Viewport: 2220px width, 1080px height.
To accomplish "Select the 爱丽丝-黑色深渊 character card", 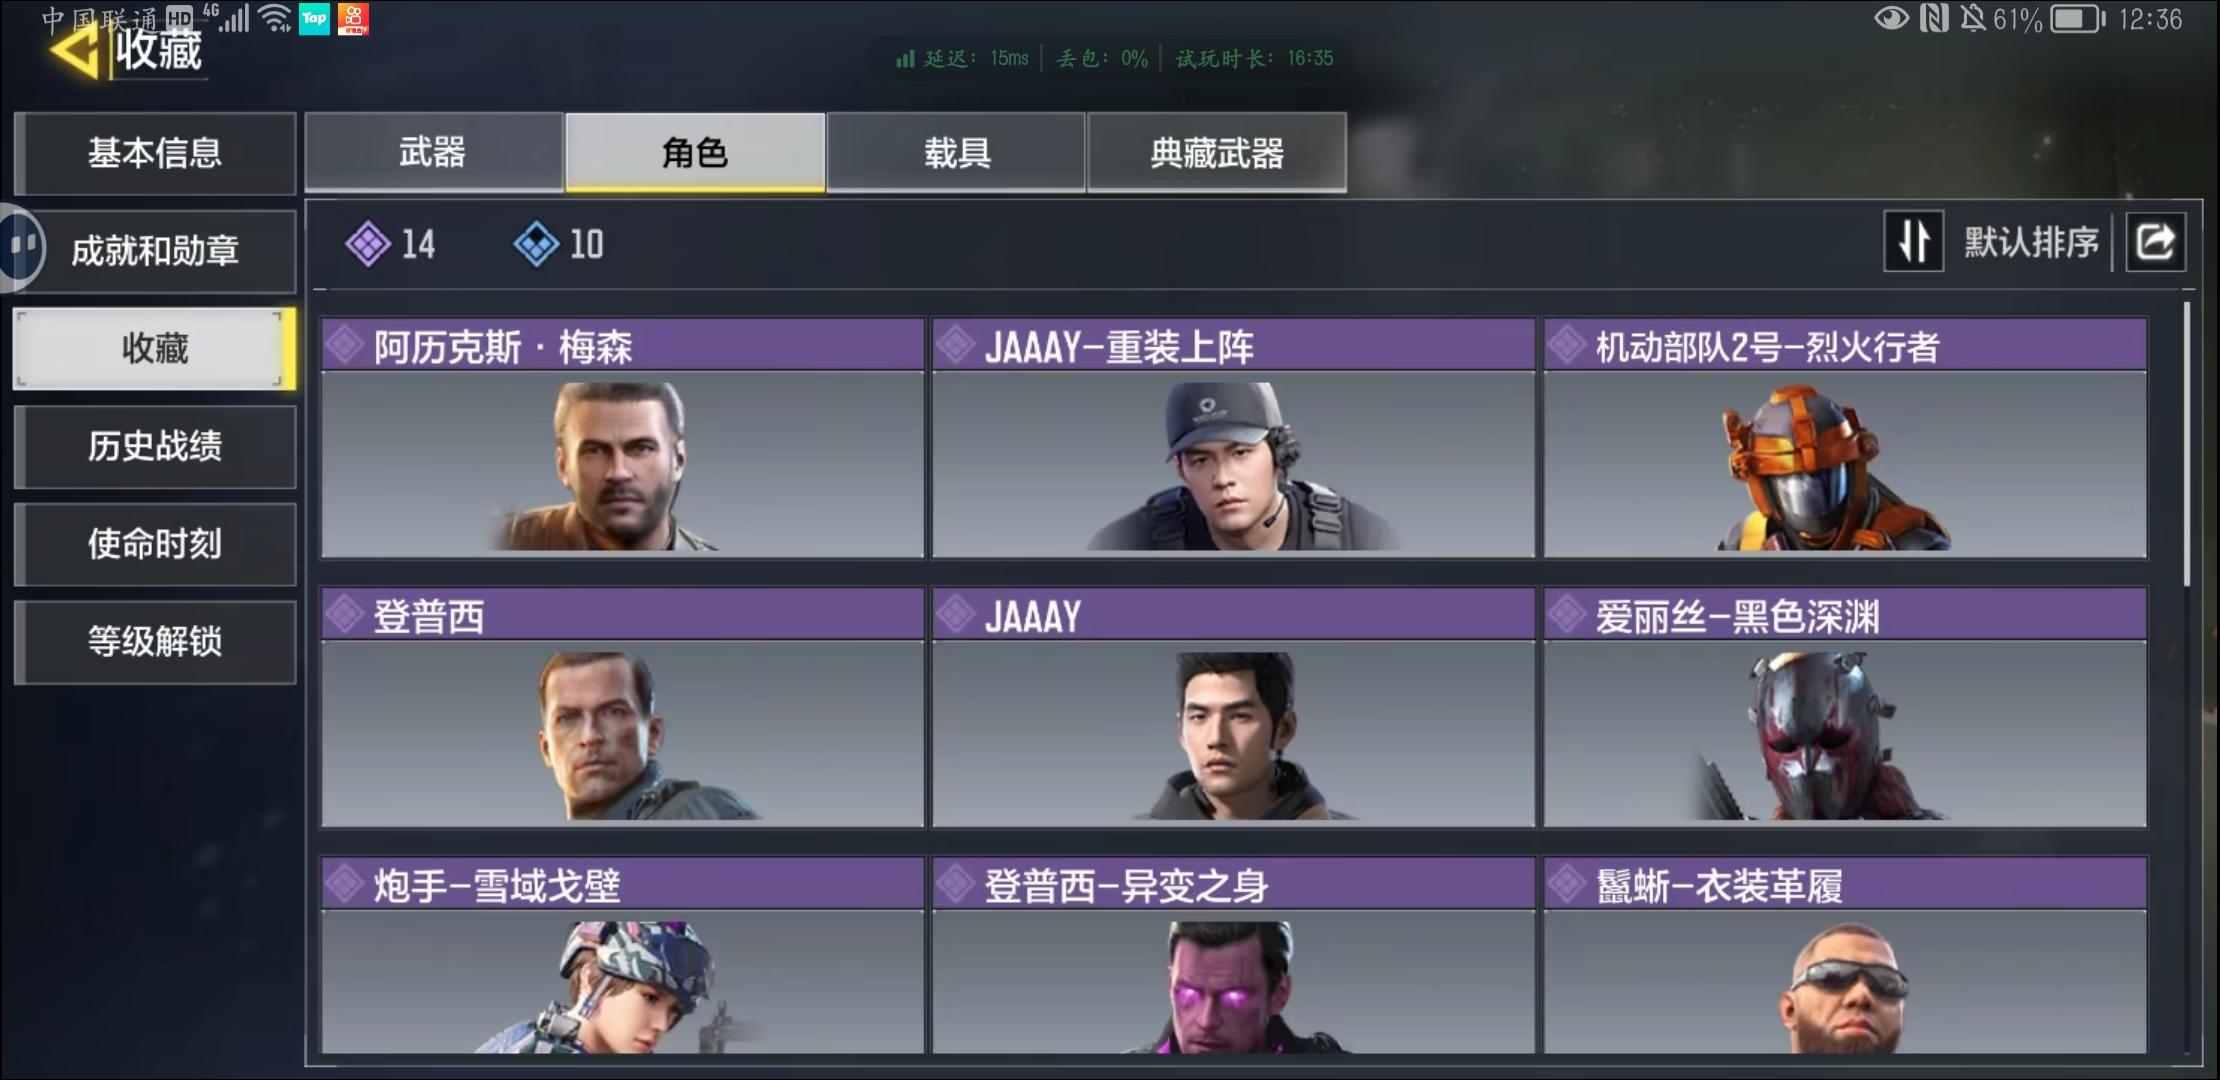I will click(1845, 707).
